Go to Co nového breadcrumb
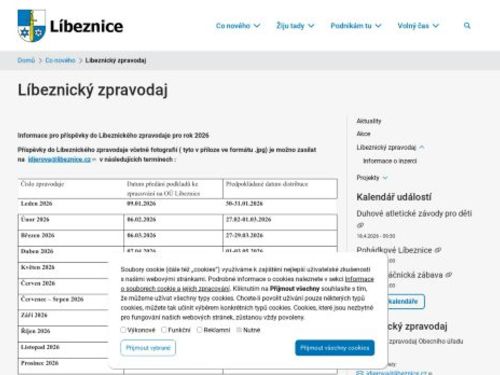 click(60, 60)
